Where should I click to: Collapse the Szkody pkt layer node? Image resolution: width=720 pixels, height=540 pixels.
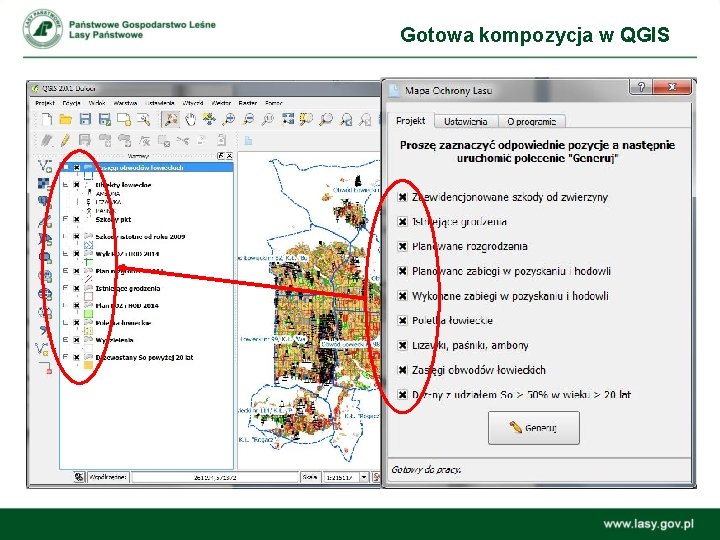click(x=65, y=219)
